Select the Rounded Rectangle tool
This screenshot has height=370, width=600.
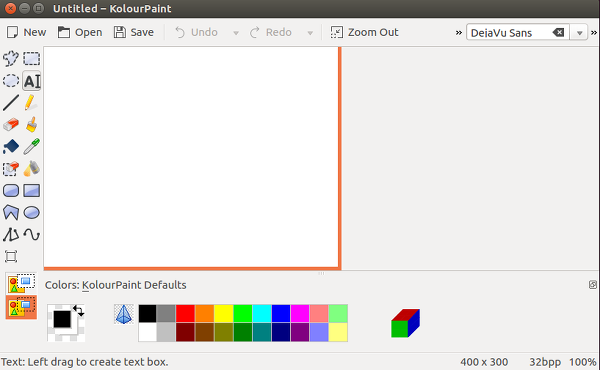[x=11, y=191]
